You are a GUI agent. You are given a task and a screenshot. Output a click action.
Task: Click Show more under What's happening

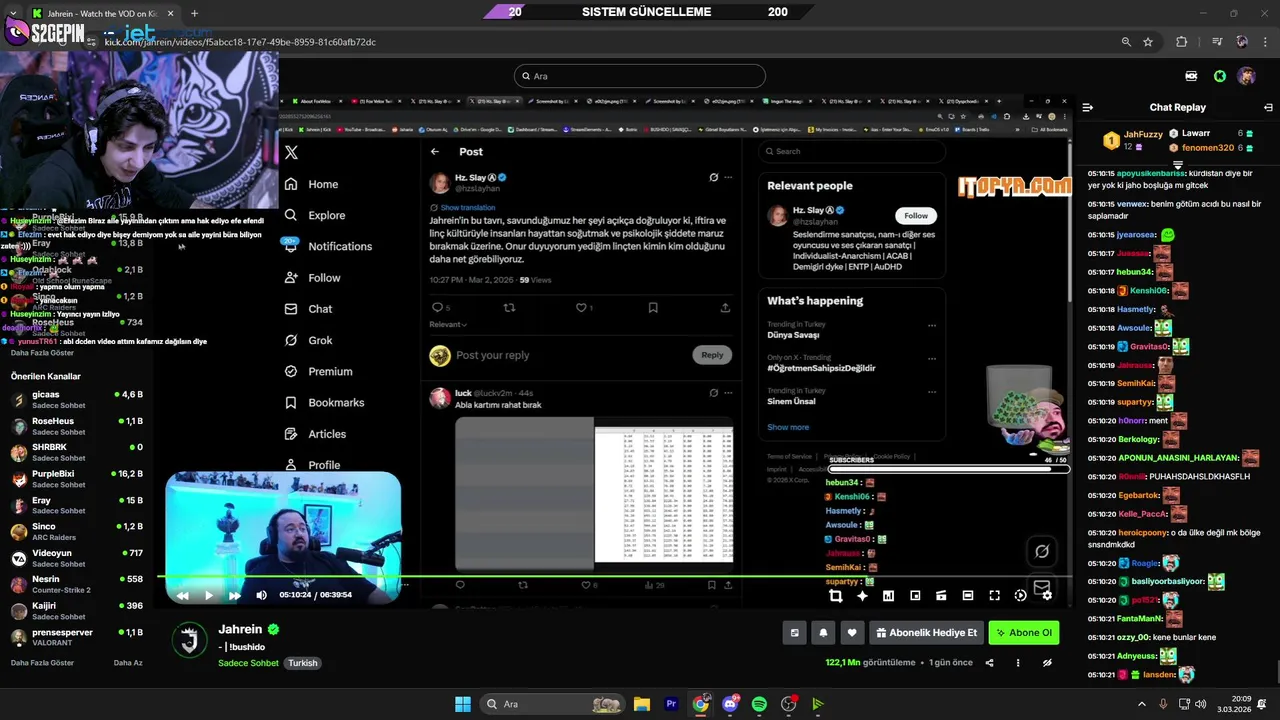pos(788,427)
